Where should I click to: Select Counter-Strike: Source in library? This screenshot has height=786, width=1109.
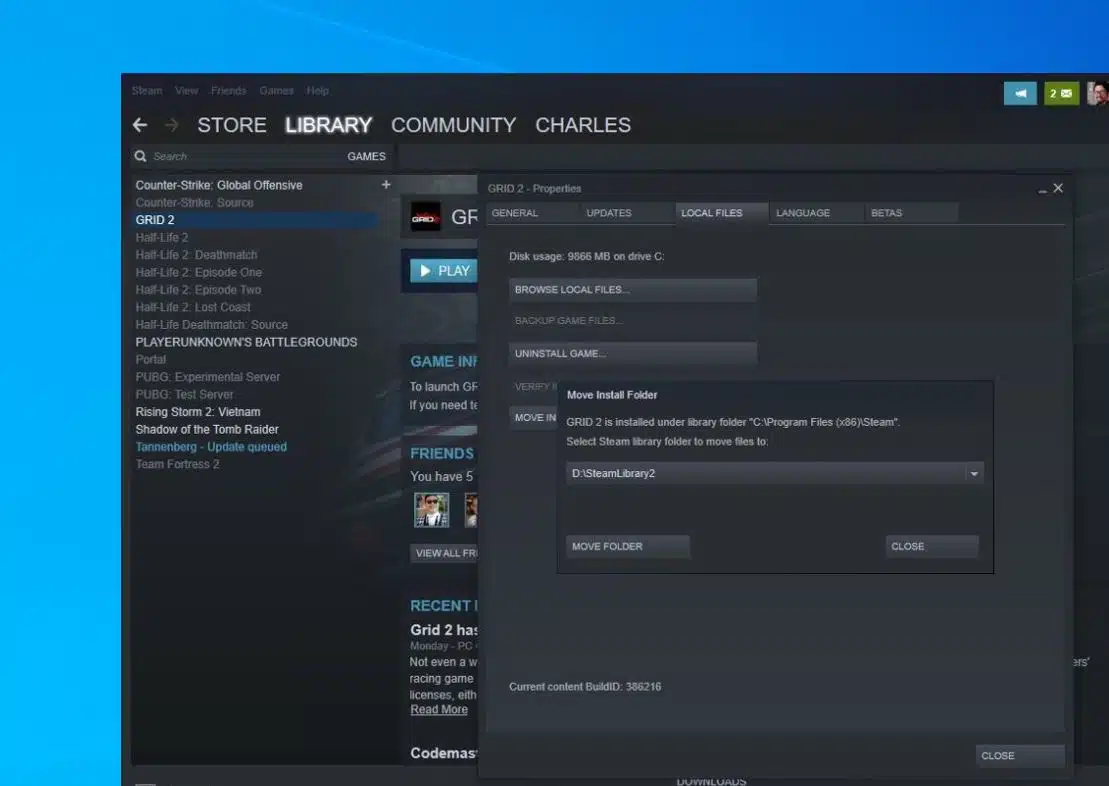click(194, 202)
